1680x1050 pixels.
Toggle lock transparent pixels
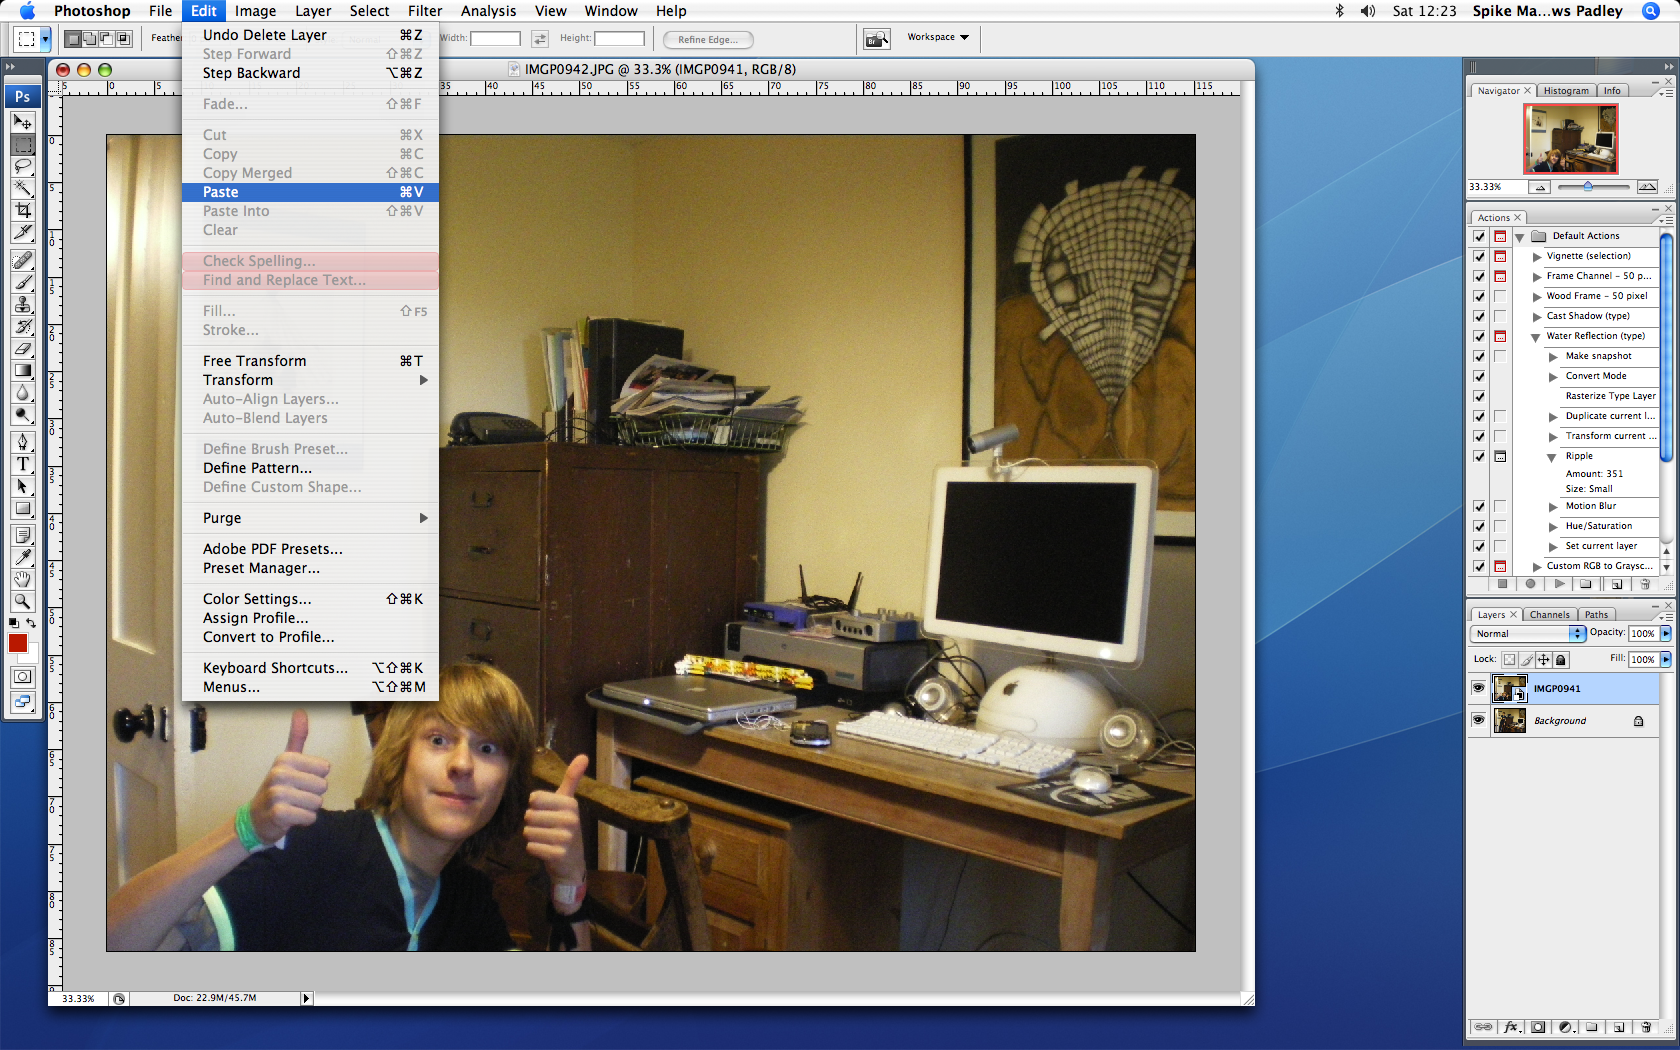click(x=1509, y=660)
